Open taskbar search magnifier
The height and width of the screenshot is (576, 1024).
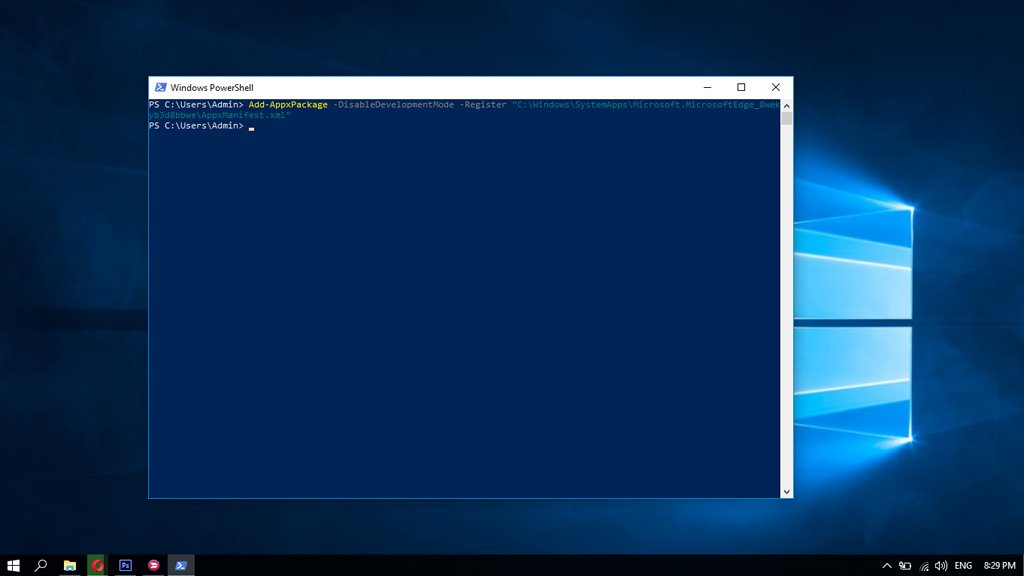point(40,566)
